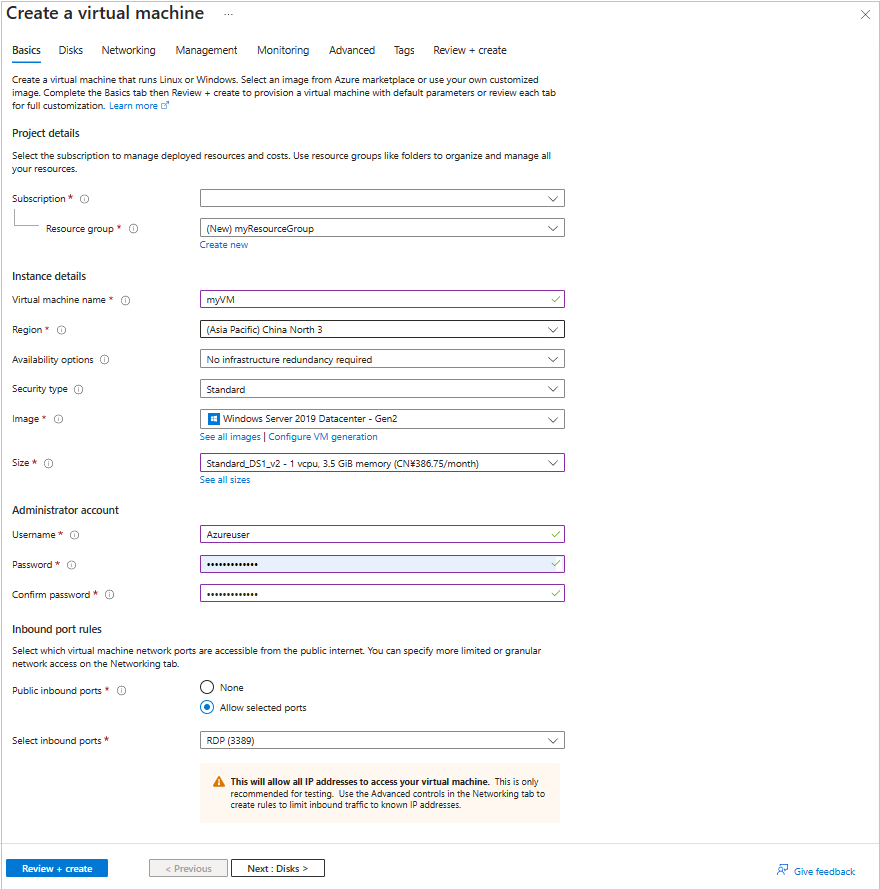Click the Review + create button
Screen dimensions: 880x889
pyautogui.click(x=57, y=868)
